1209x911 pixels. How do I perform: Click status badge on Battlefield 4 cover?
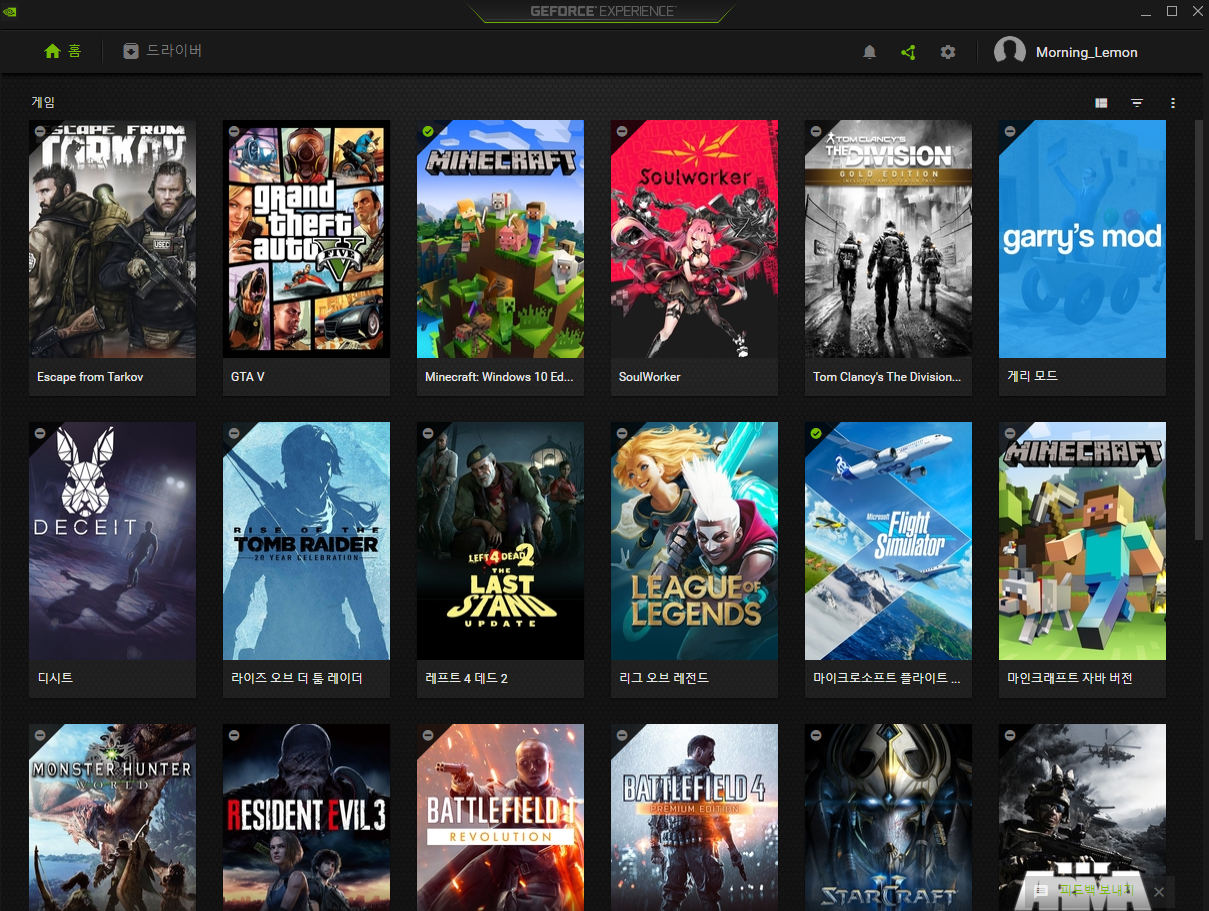tap(622, 735)
